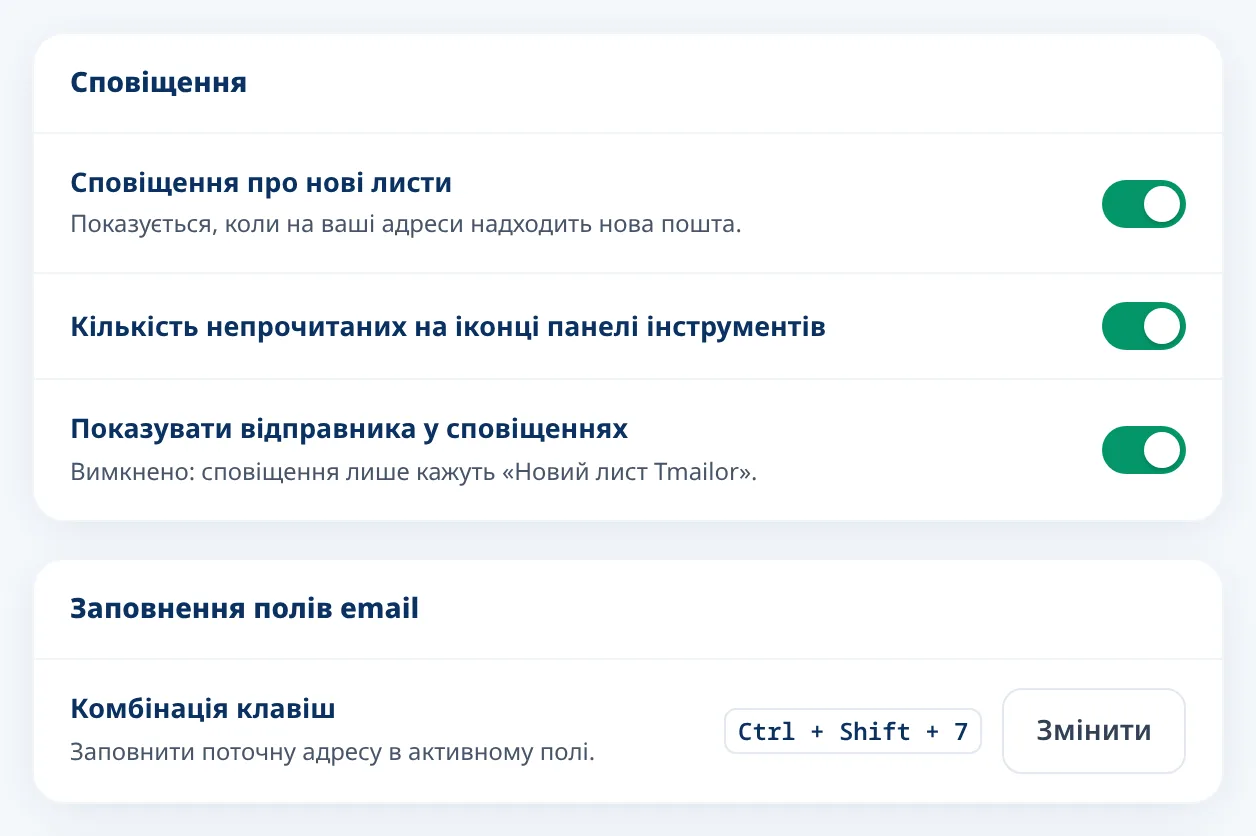Click the Комбінація клавіш label
Screen dimensions: 1256x836
click(x=203, y=709)
